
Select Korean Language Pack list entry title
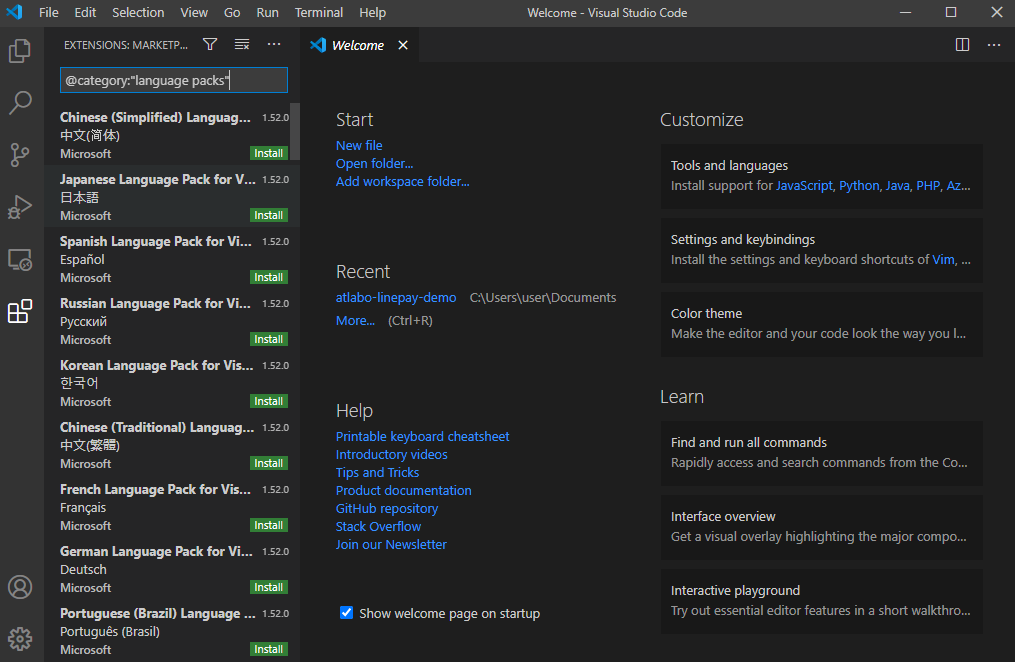(x=157, y=366)
